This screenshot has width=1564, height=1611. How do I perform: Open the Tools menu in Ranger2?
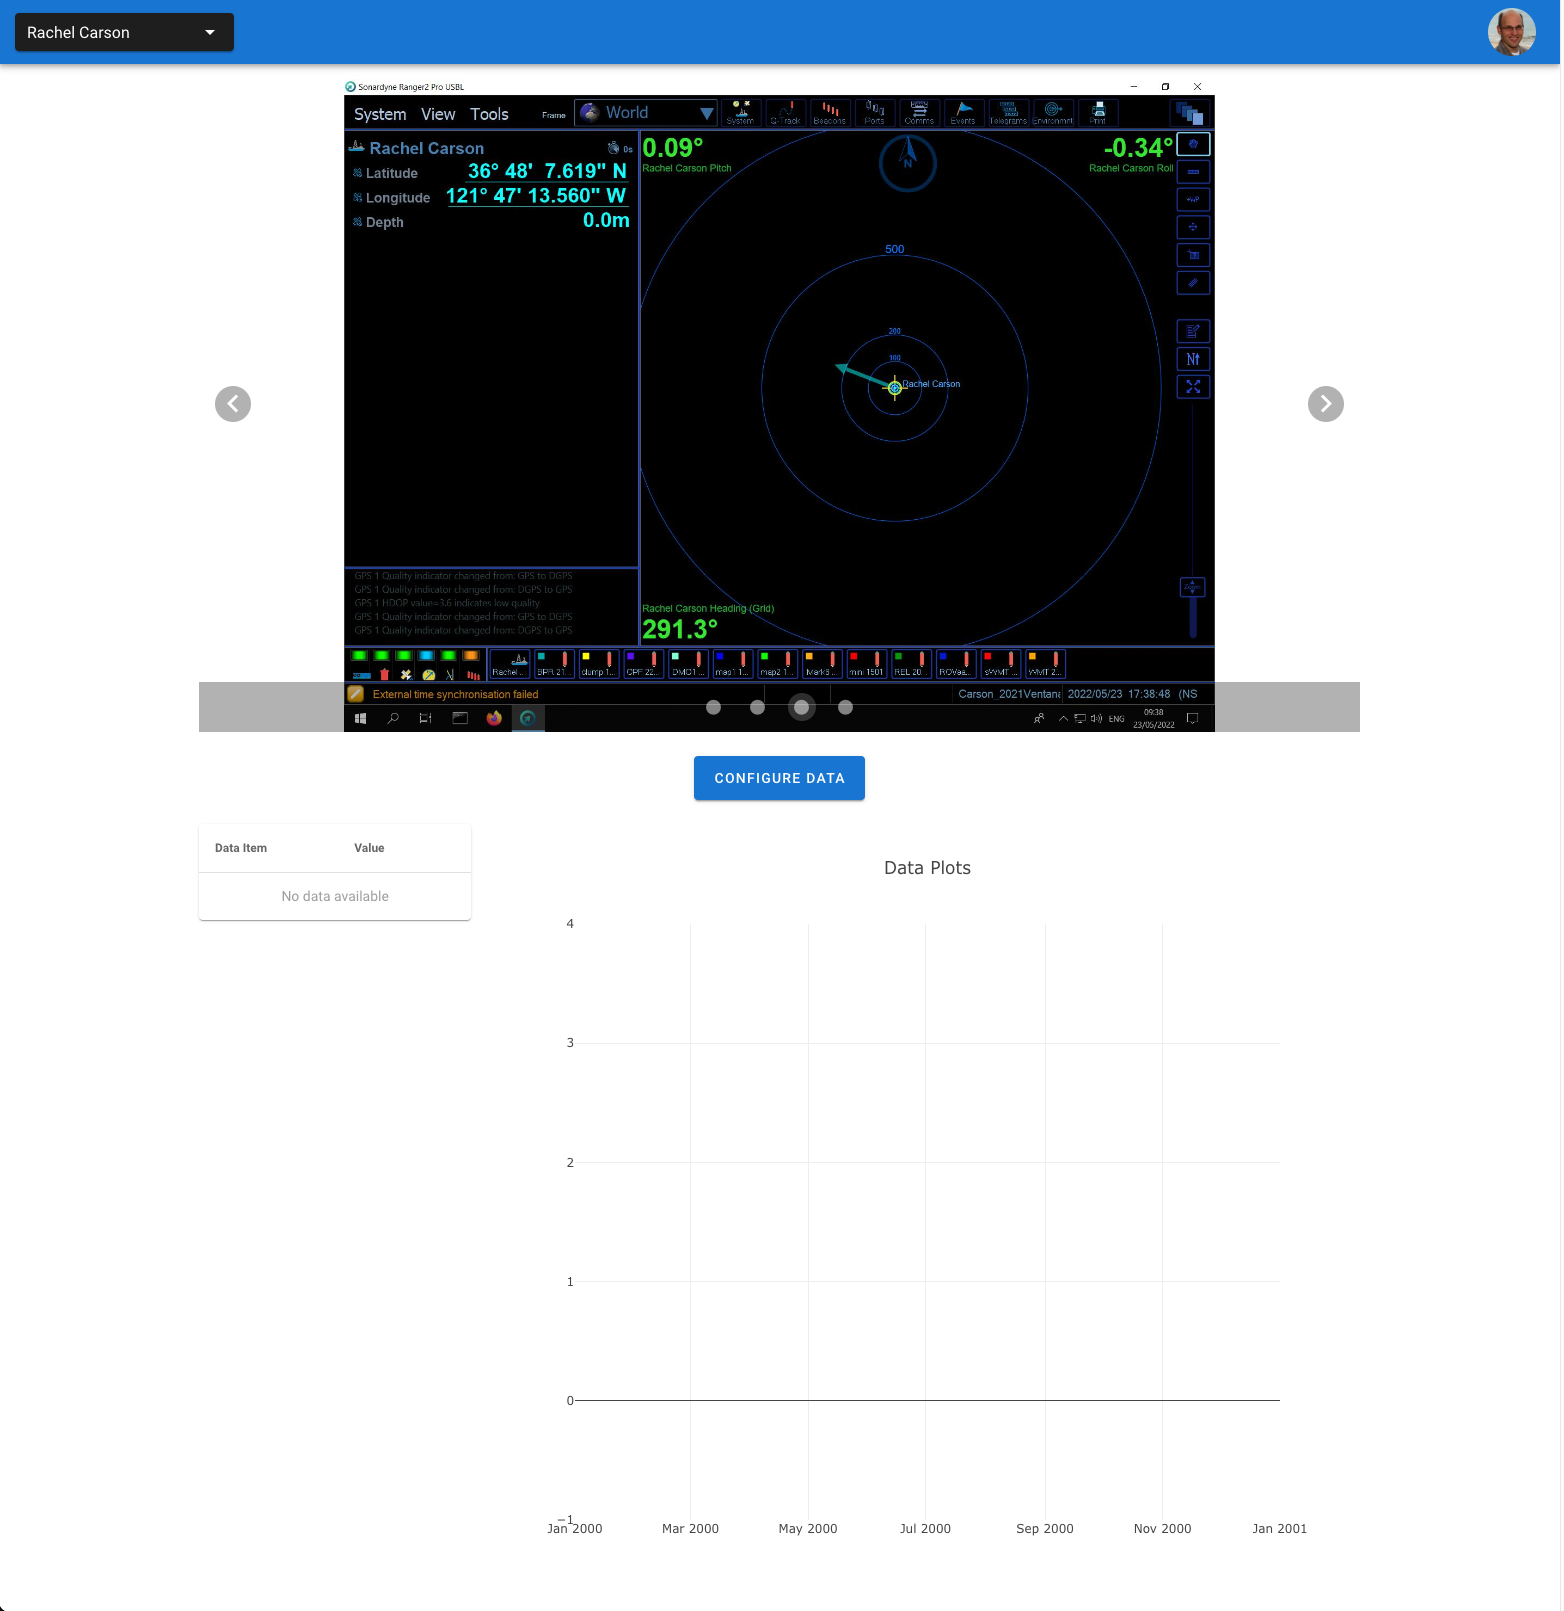click(x=489, y=114)
